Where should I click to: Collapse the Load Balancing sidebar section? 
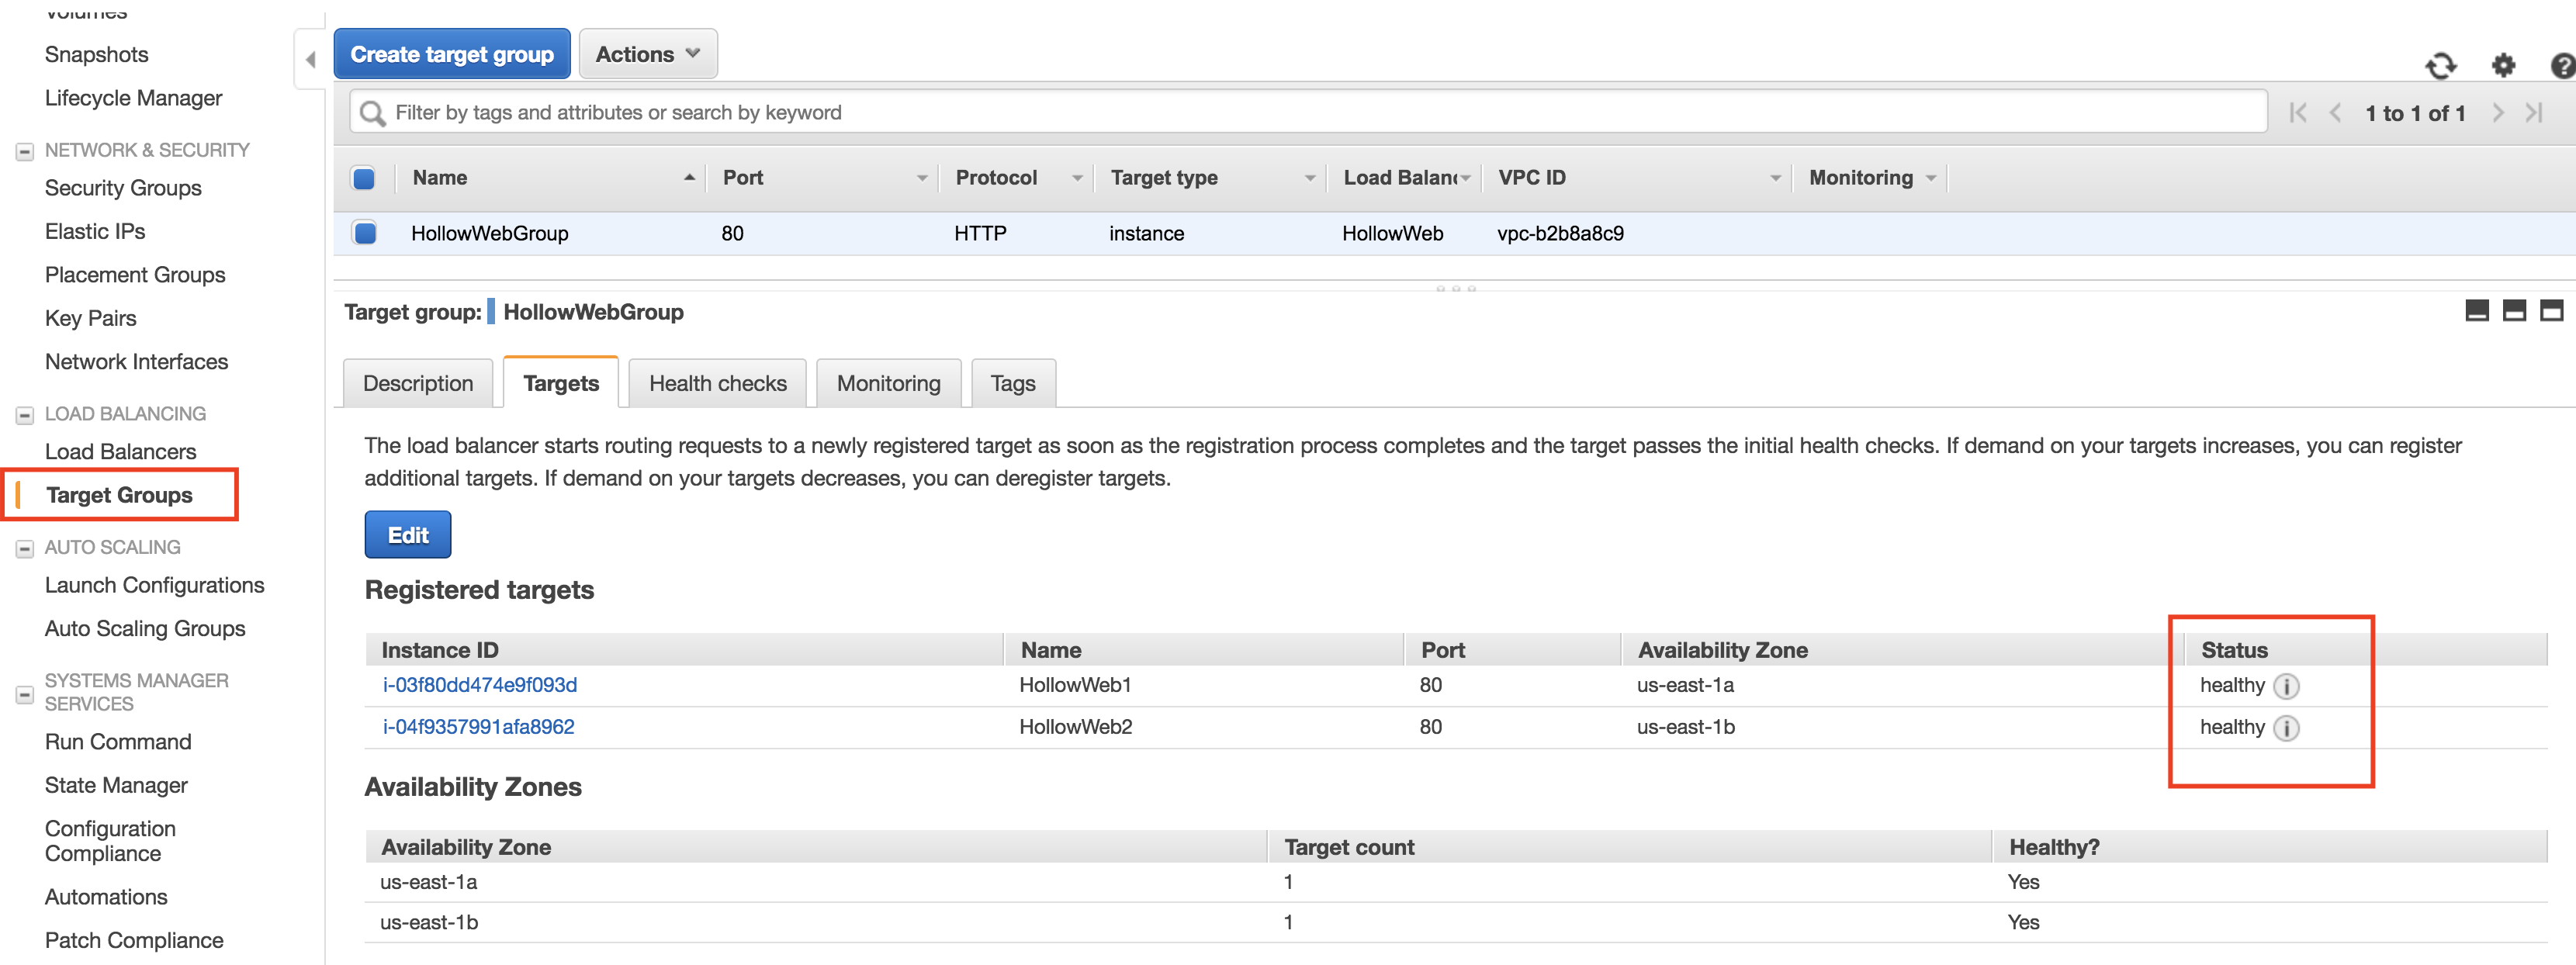click(x=25, y=415)
